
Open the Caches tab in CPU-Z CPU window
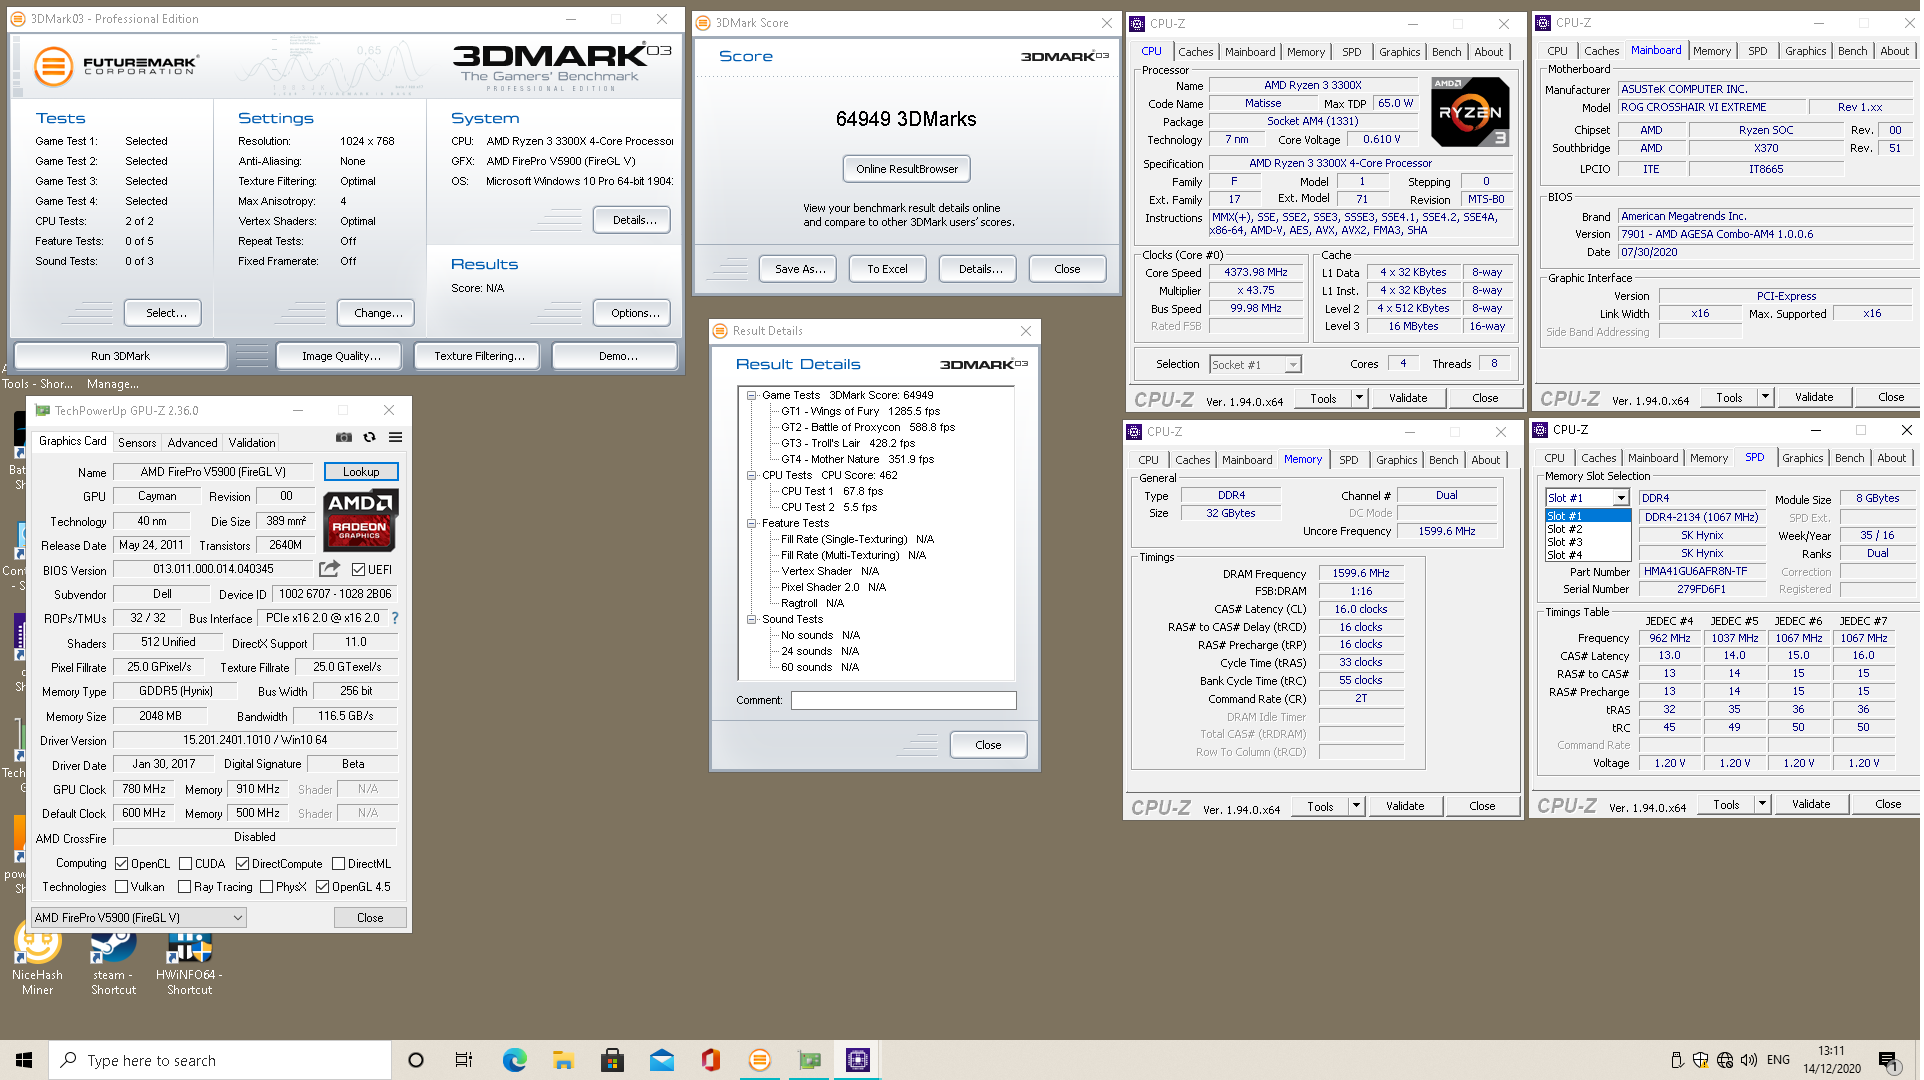point(1195,52)
